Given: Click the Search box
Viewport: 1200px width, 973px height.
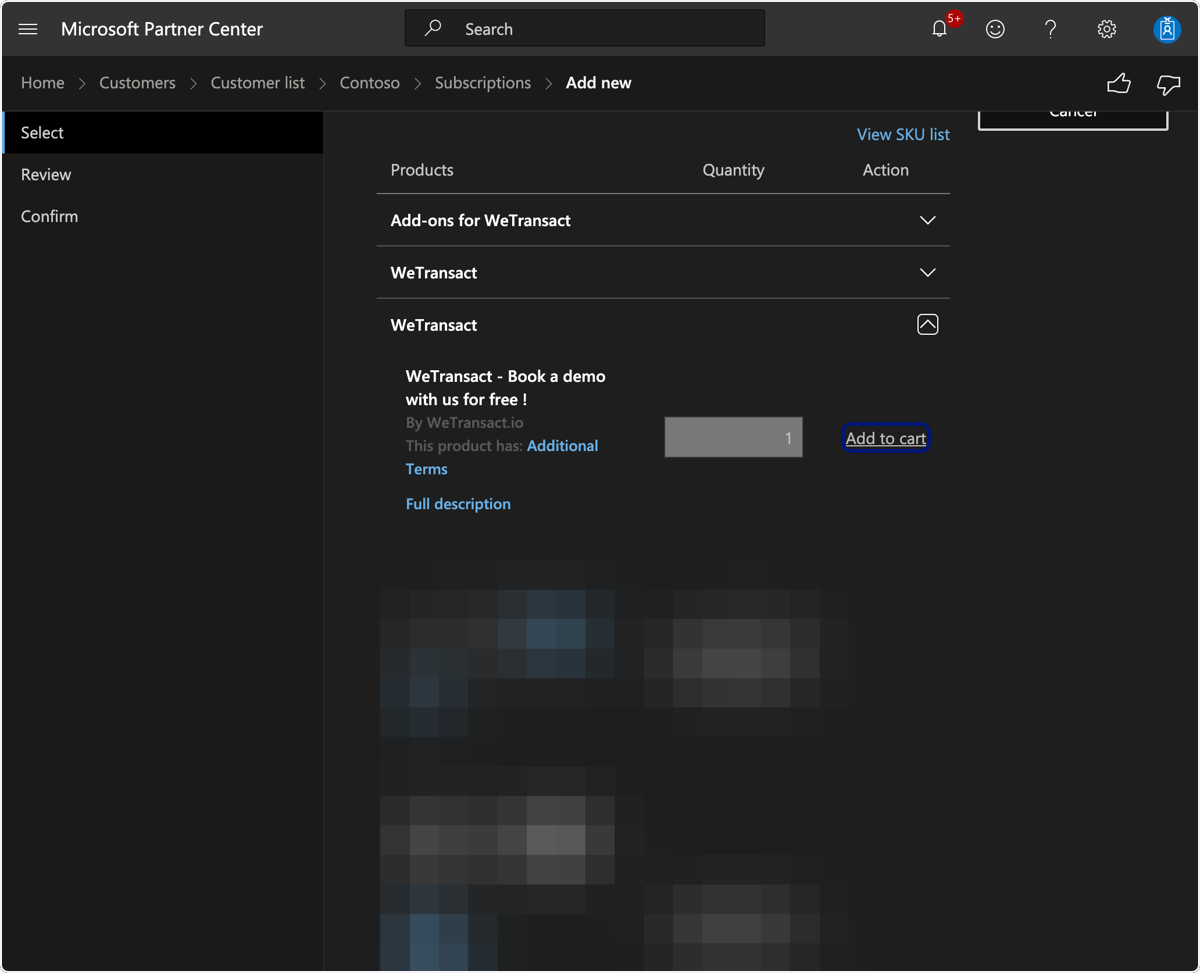Looking at the screenshot, I should tap(585, 29).
